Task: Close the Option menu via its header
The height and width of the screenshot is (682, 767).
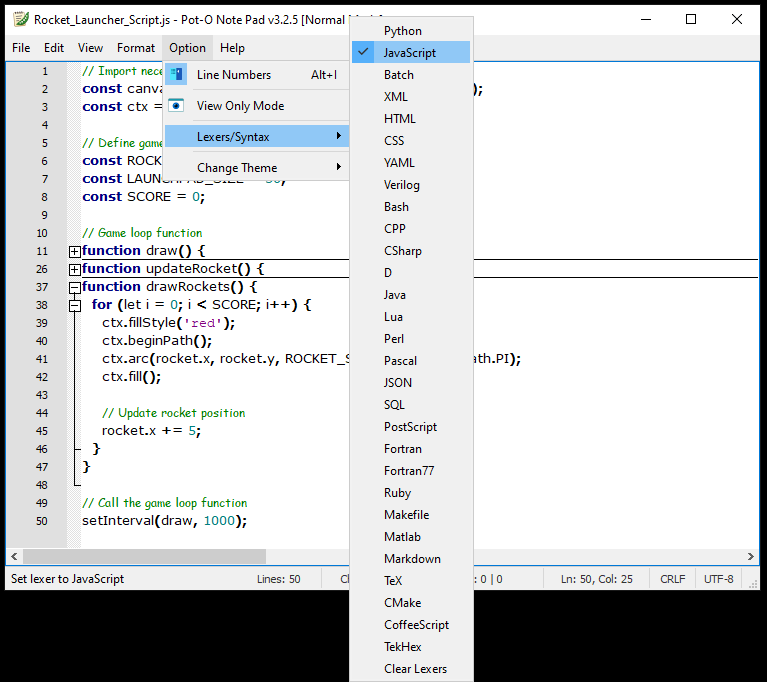Action: (x=187, y=48)
